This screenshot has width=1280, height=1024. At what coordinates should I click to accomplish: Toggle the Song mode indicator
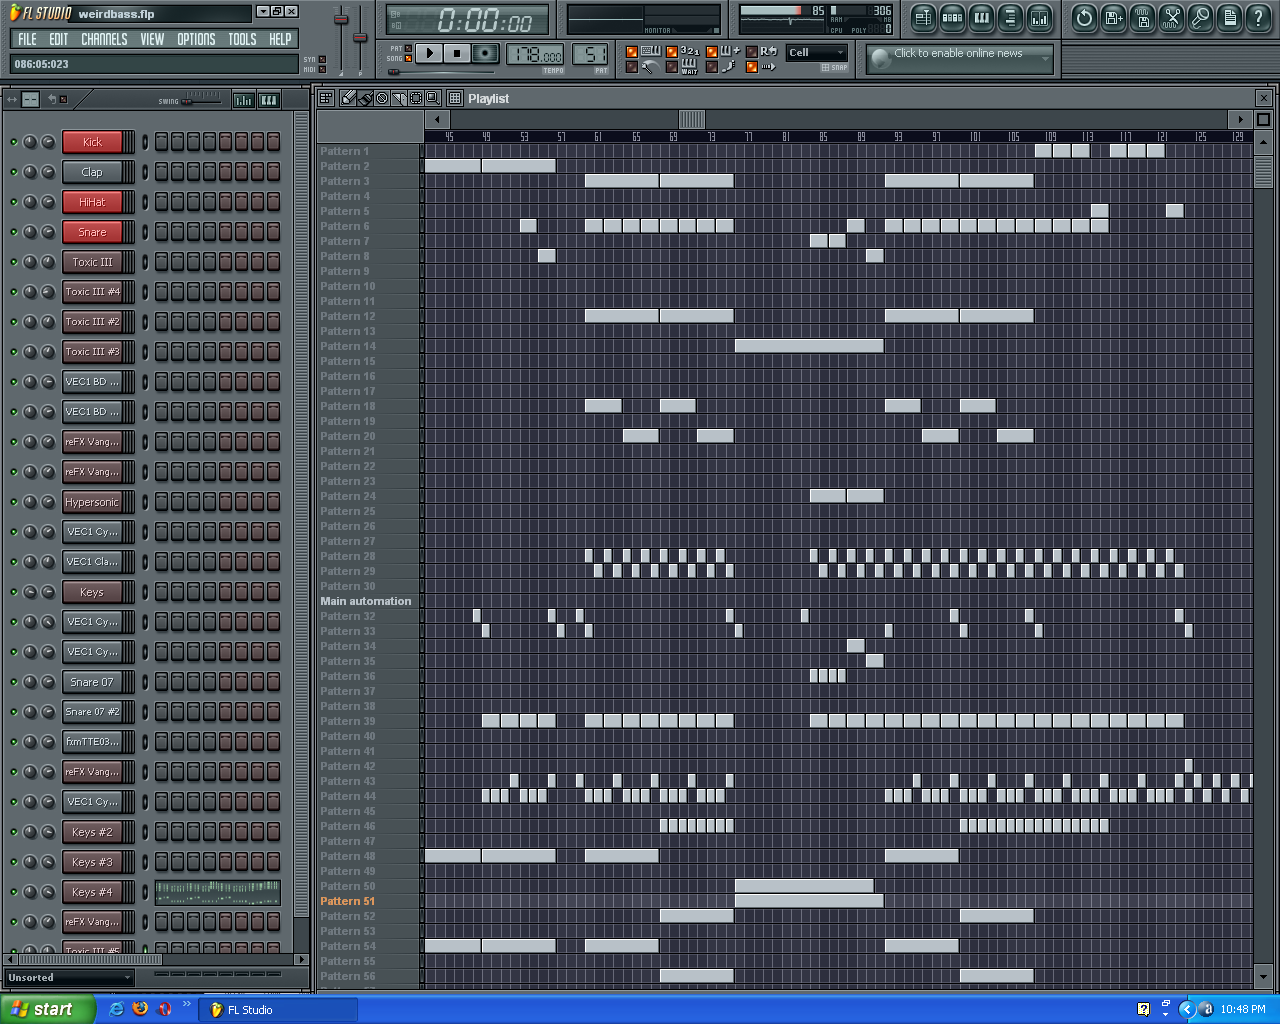pyautogui.click(x=408, y=59)
